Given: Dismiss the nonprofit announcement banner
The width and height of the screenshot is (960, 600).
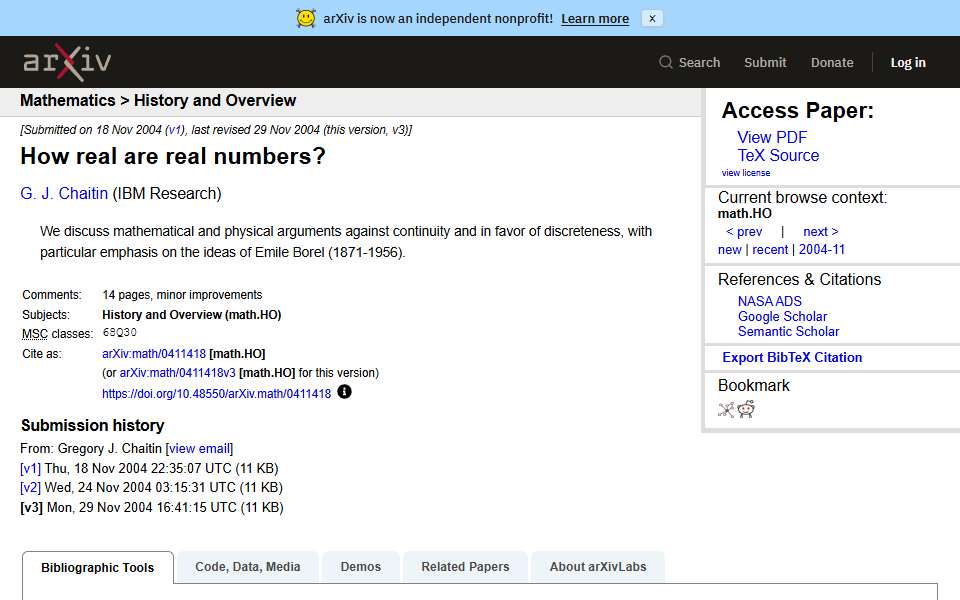Looking at the screenshot, I should tap(652, 18).
